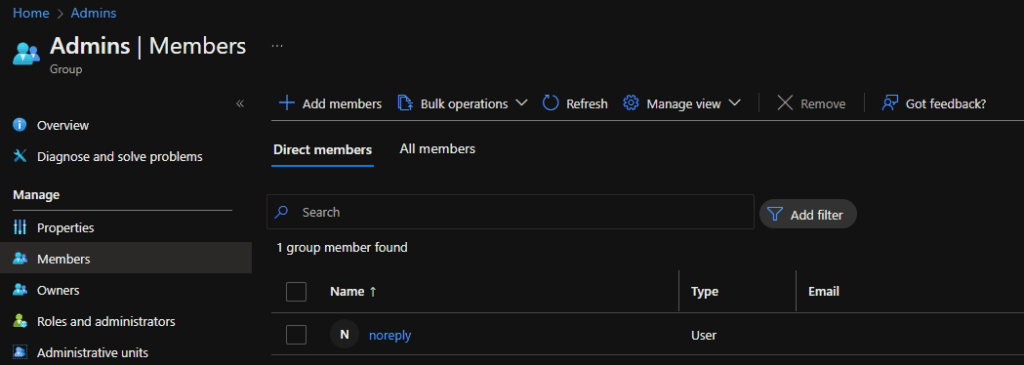1024x365 pixels.
Task: Open the Overview info icon in sidebar
Action: tap(20, 125)
